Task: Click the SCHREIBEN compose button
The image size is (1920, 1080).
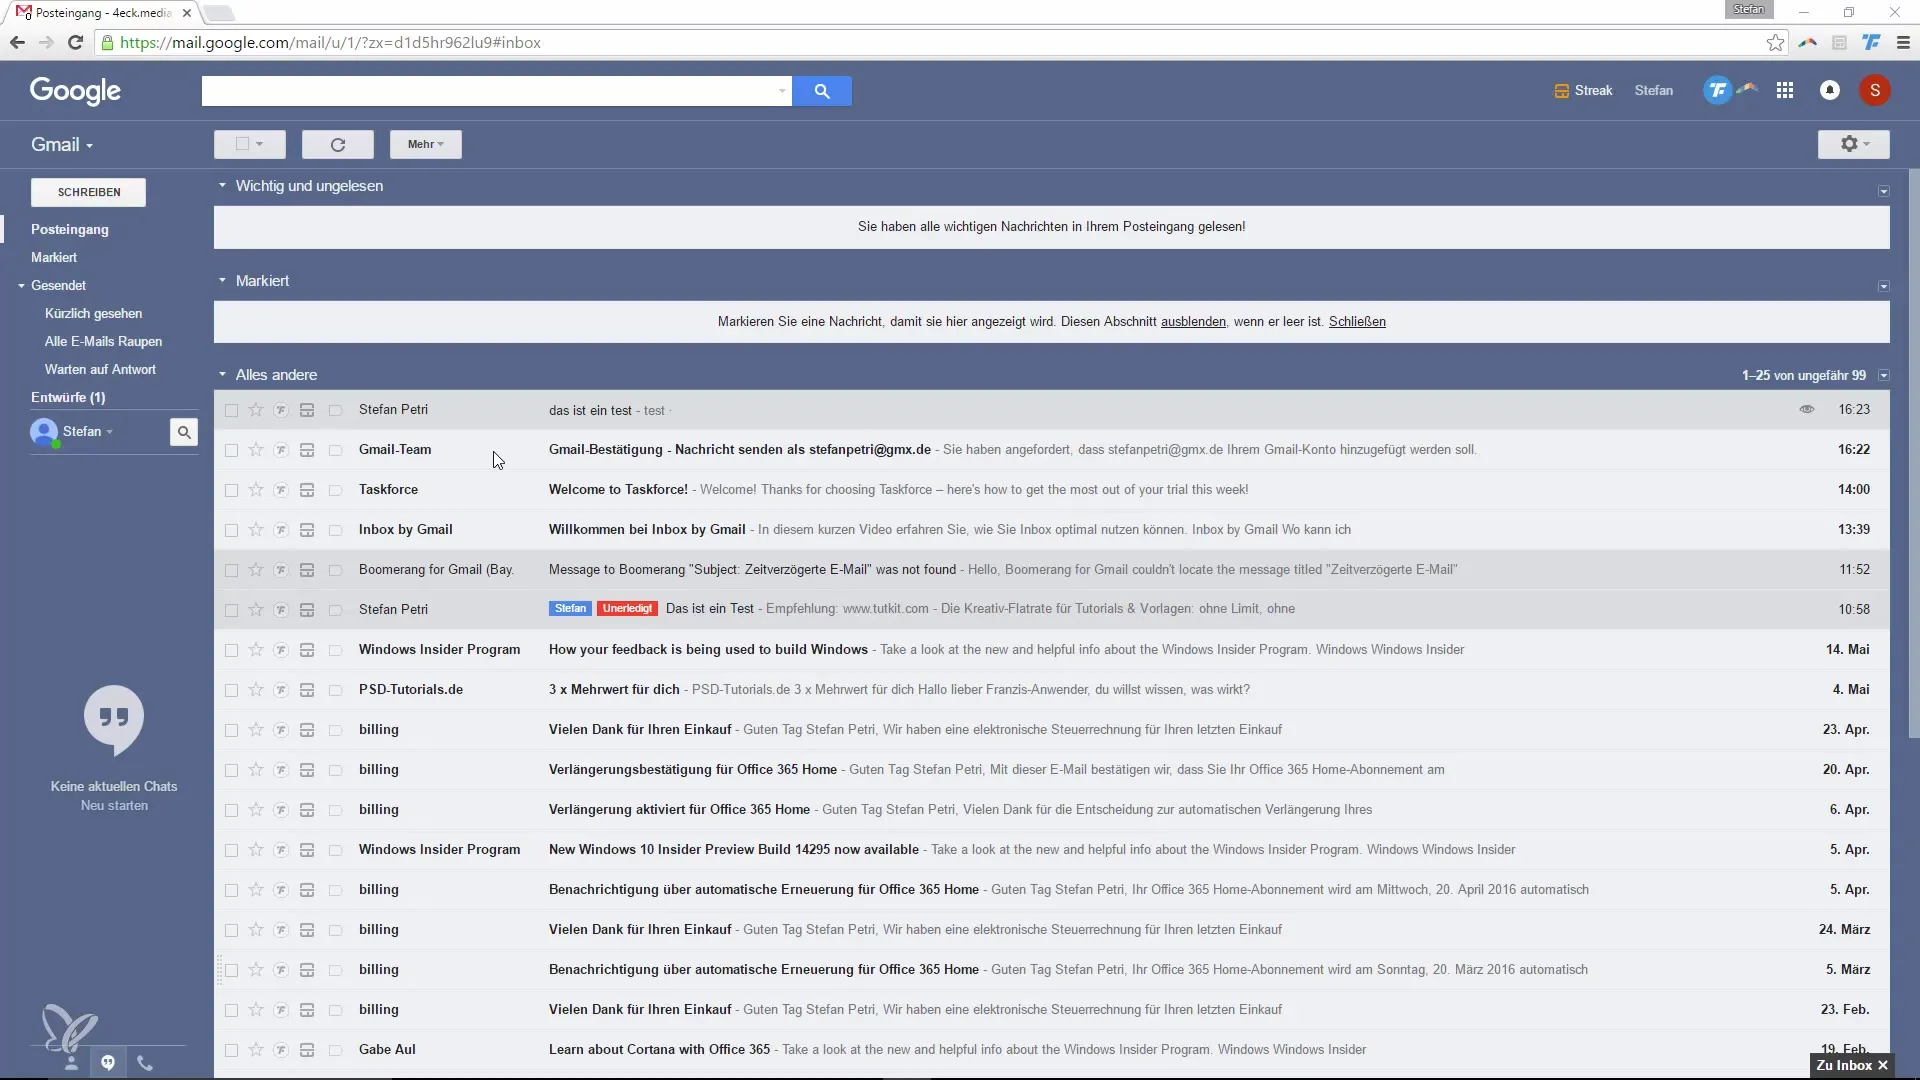Action: [89, 192]
